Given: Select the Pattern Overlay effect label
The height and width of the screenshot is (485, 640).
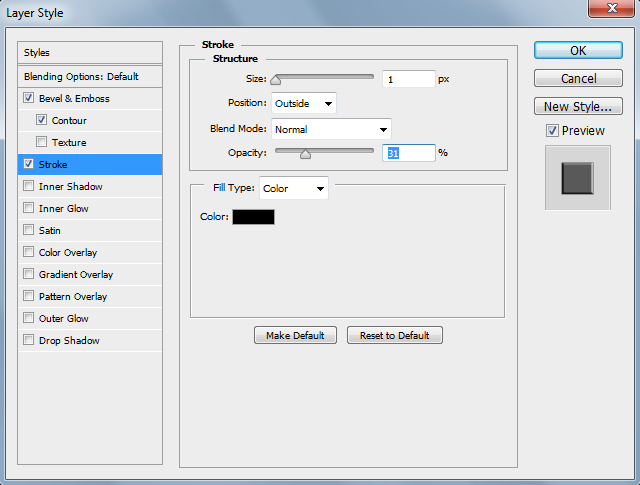Looking at the screenshot, I should [x=73, y=296].
